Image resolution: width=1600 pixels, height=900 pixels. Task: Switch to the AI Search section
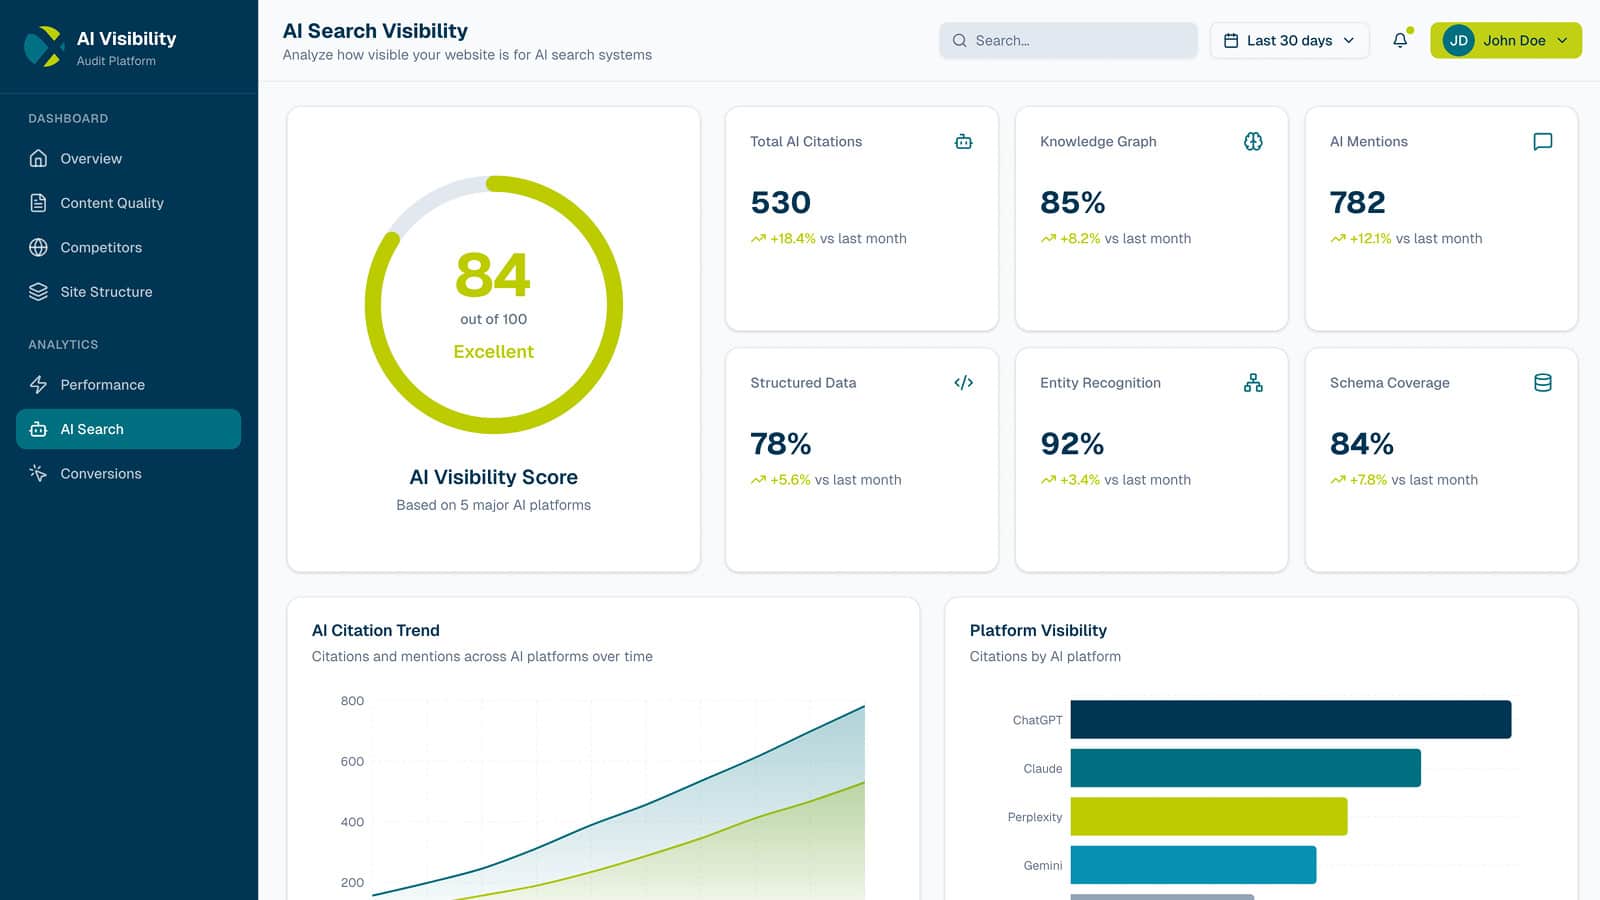click(128, 429)
